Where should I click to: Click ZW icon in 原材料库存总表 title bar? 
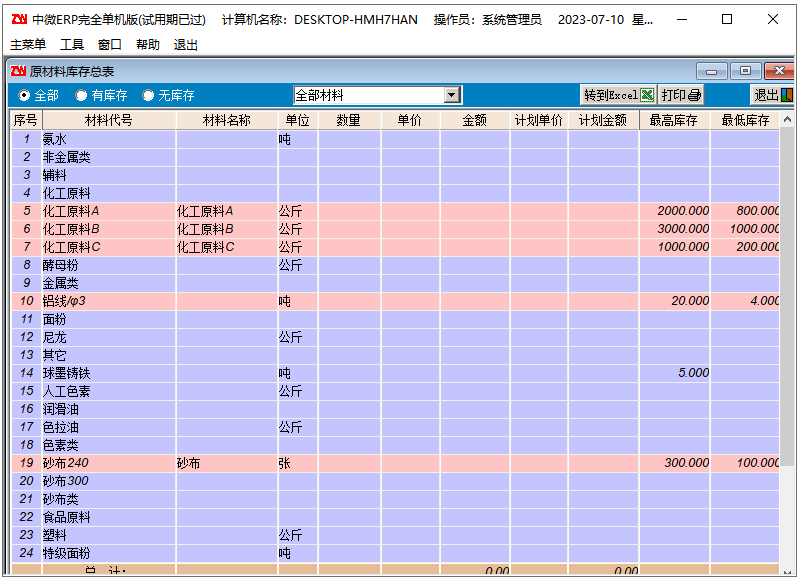[18, 71]
